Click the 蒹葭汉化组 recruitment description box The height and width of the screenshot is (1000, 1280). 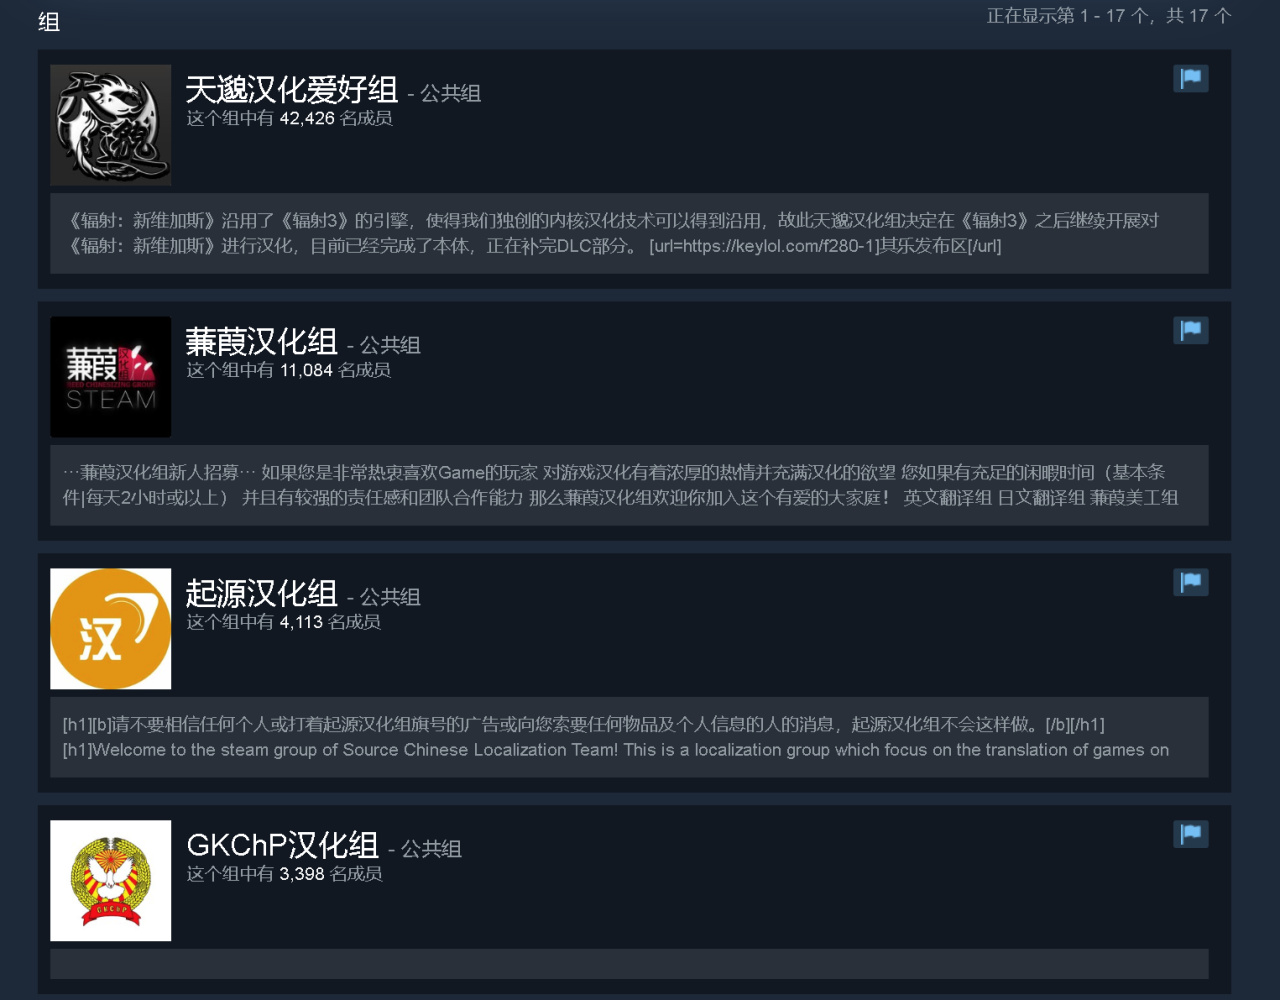click(x=629, y=485)
